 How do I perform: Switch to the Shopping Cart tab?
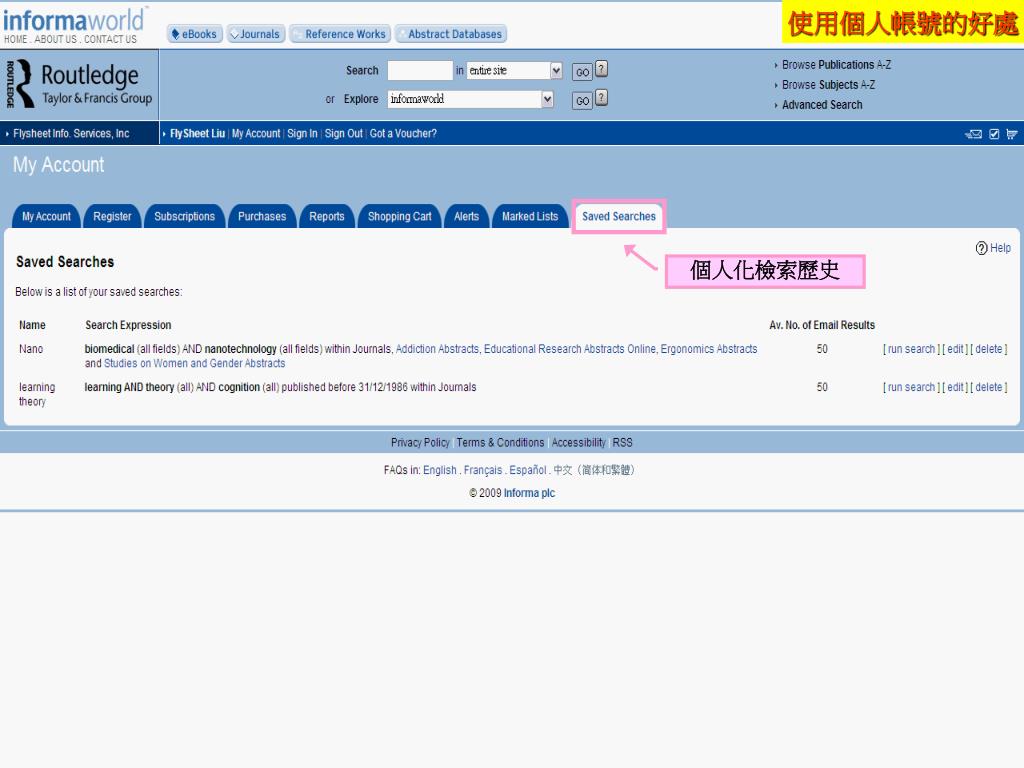tap(400, 216)
